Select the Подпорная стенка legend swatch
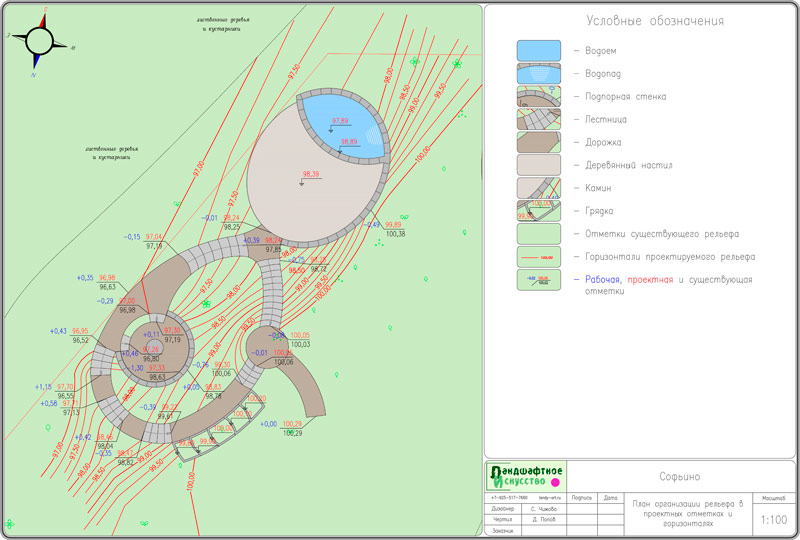 coord(539,96)
